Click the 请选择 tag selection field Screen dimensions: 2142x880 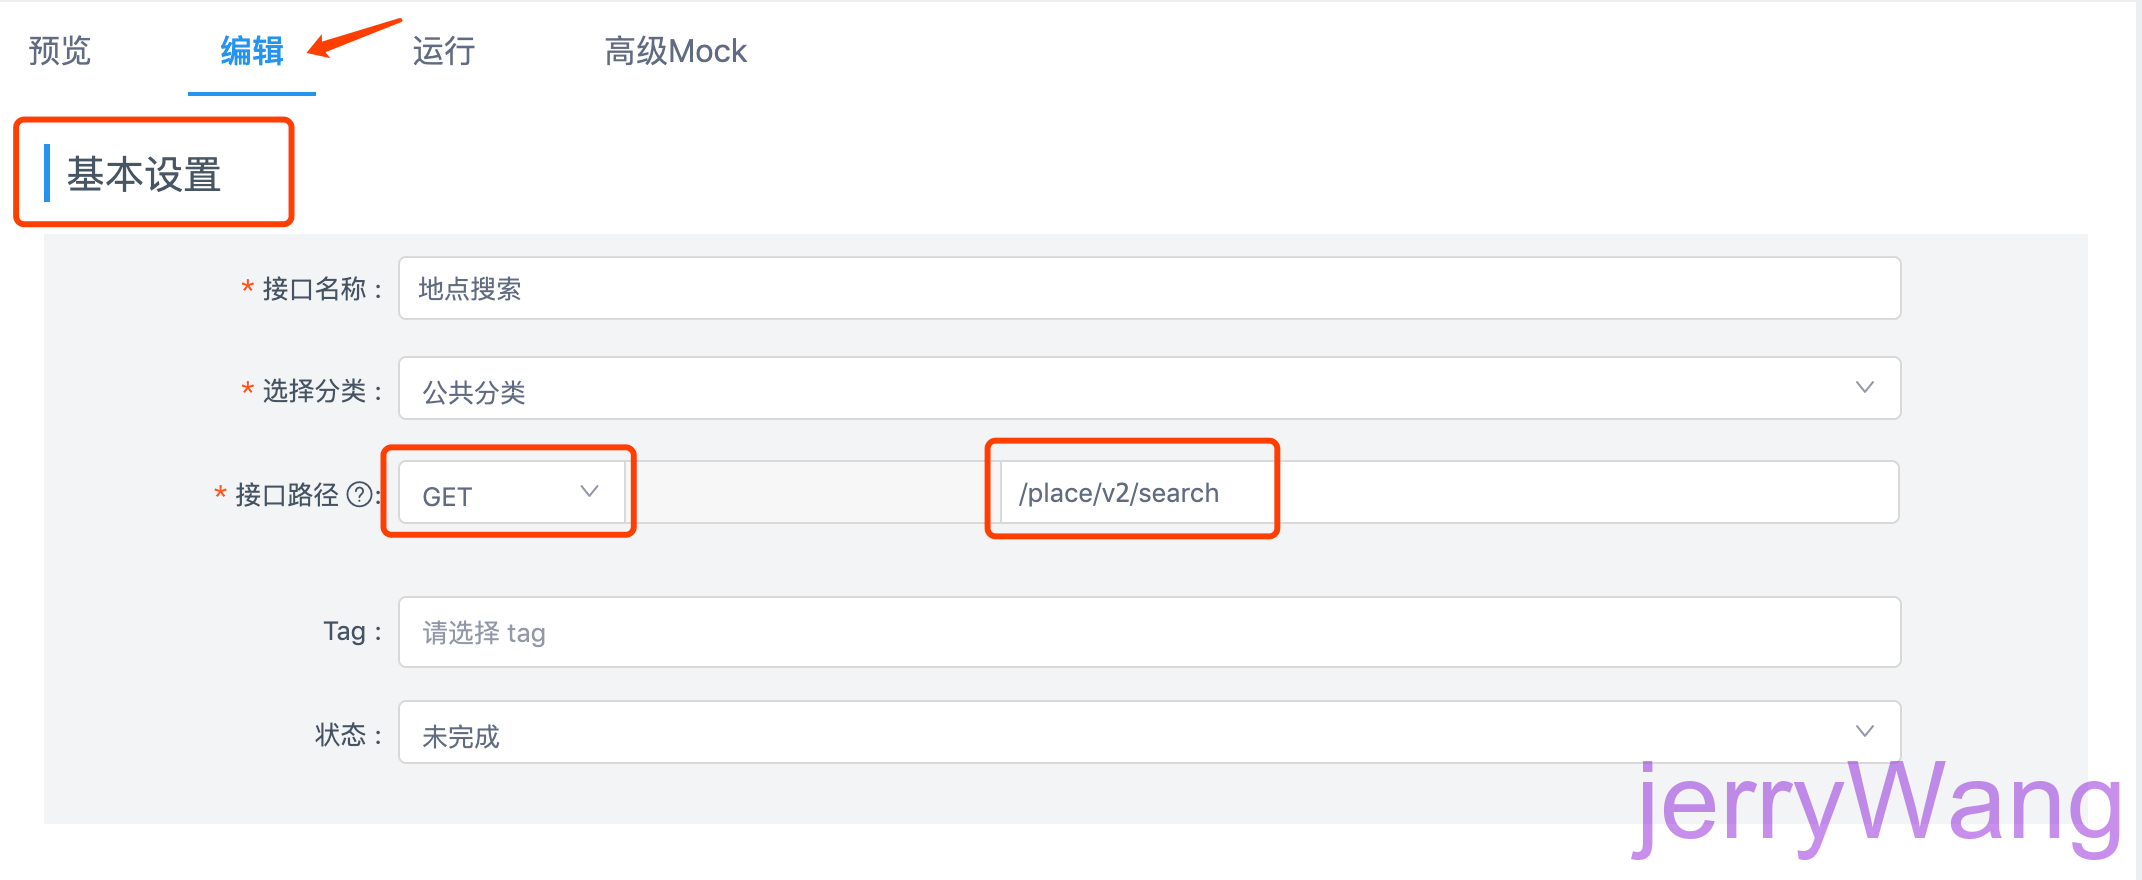(1148, 633)
